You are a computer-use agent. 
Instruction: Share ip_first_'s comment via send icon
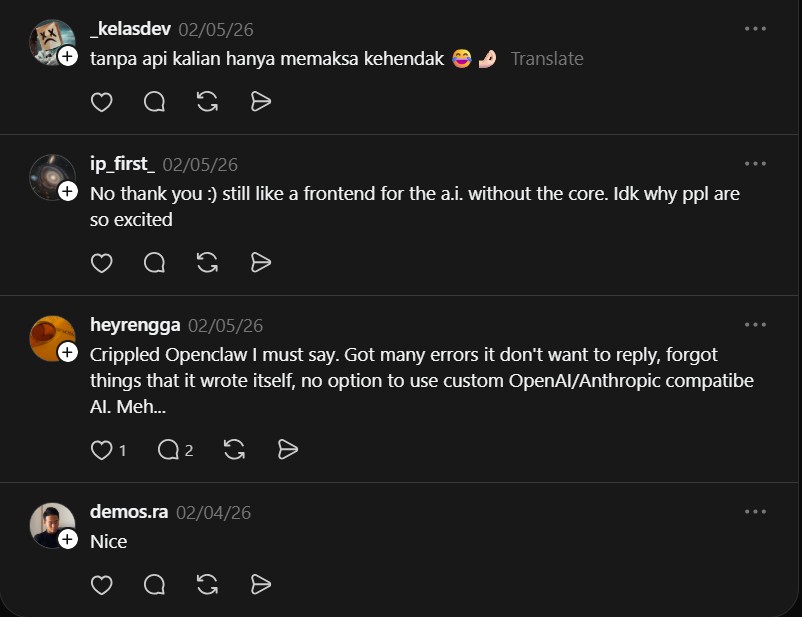pos(261,263)
